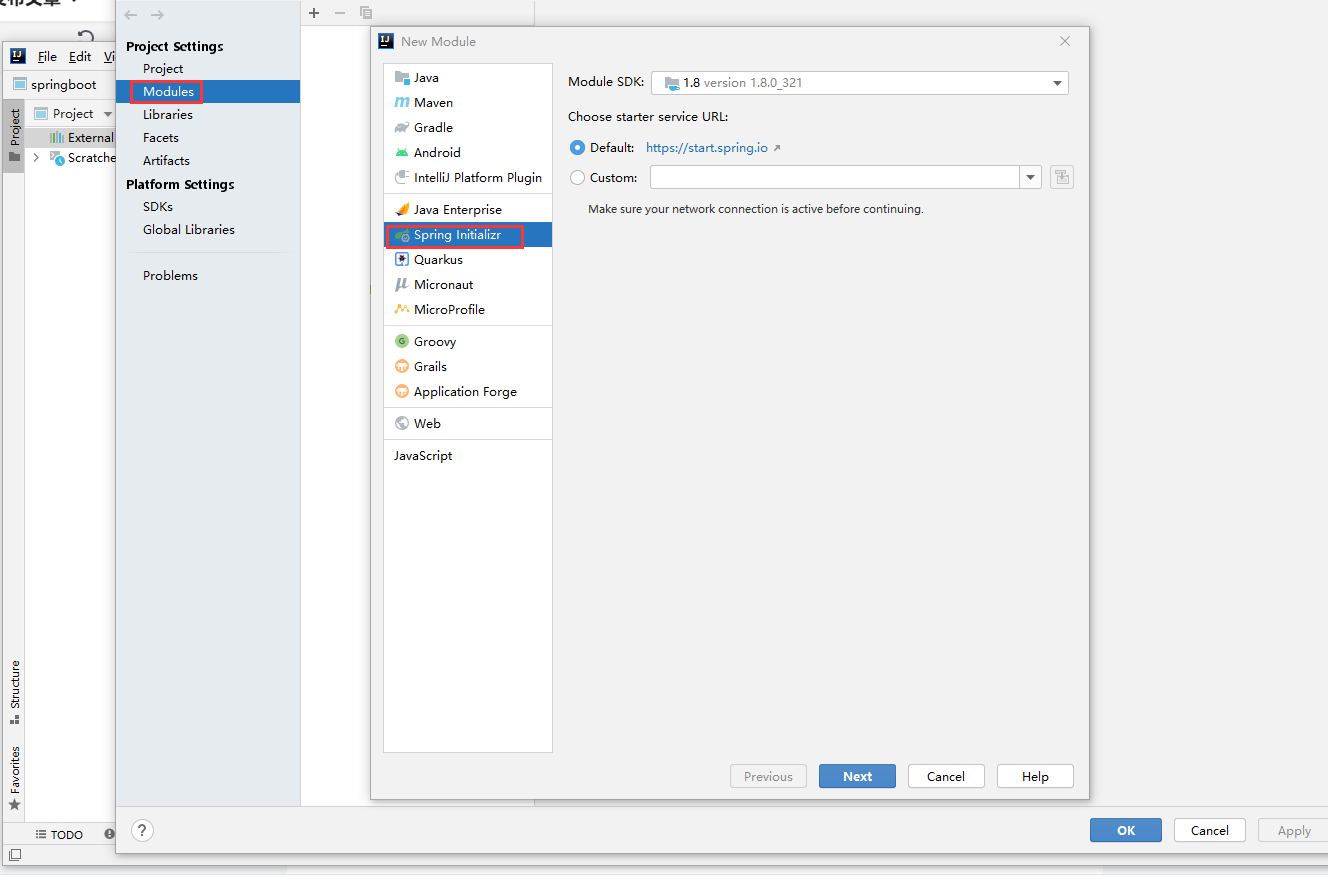Select the Java Enterprise module type
1328x884 pixels.
pyautogui.click(x=467, y=210)
